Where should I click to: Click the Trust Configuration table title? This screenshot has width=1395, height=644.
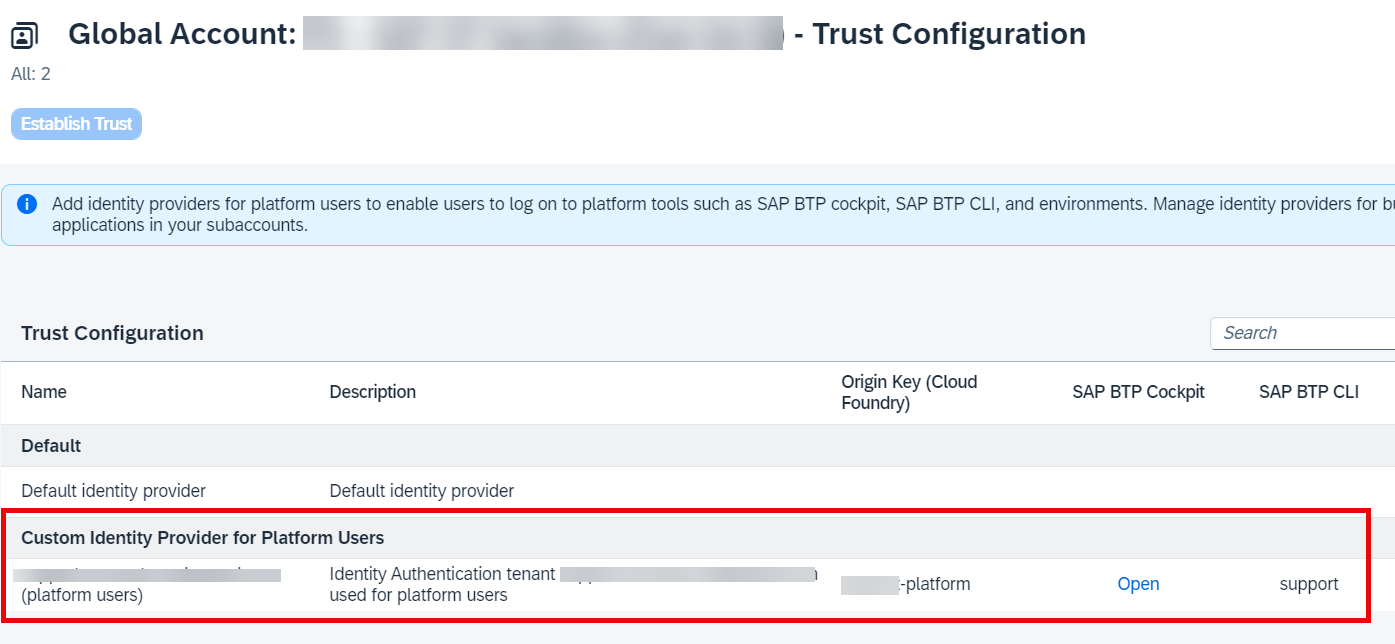coord(112,333)
